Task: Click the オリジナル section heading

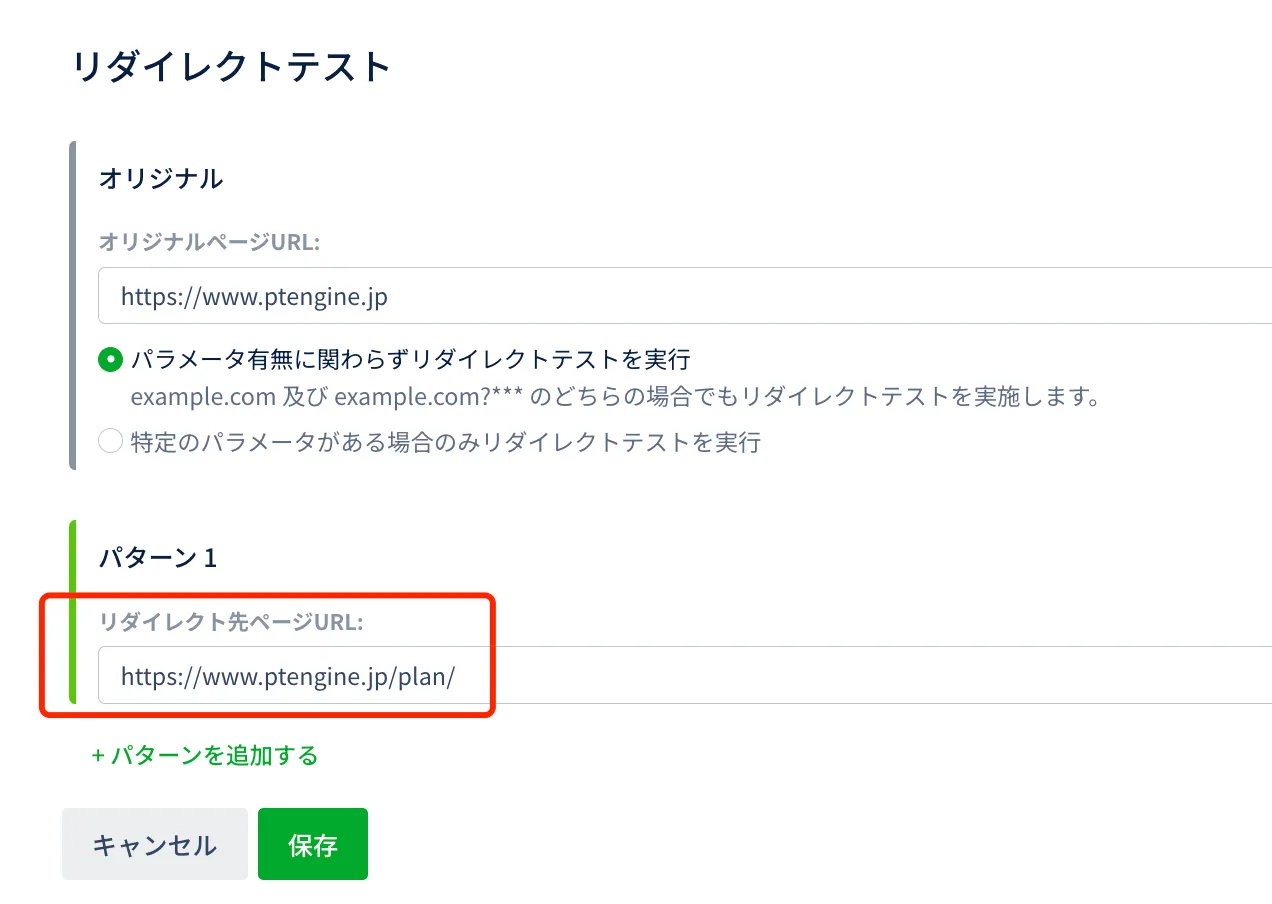Action: pos(160,178)
